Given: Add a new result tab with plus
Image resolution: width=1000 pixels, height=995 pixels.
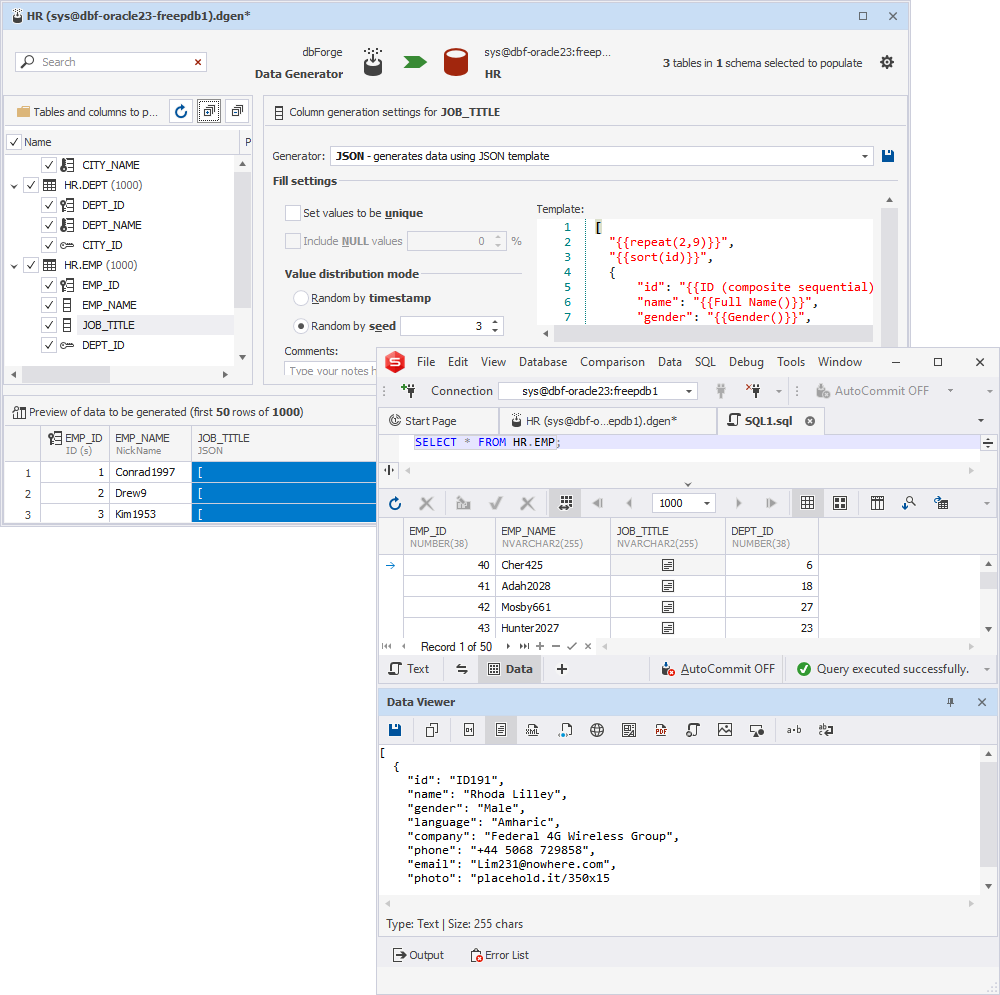Looking at the screenshot, I should click(562, 668).
